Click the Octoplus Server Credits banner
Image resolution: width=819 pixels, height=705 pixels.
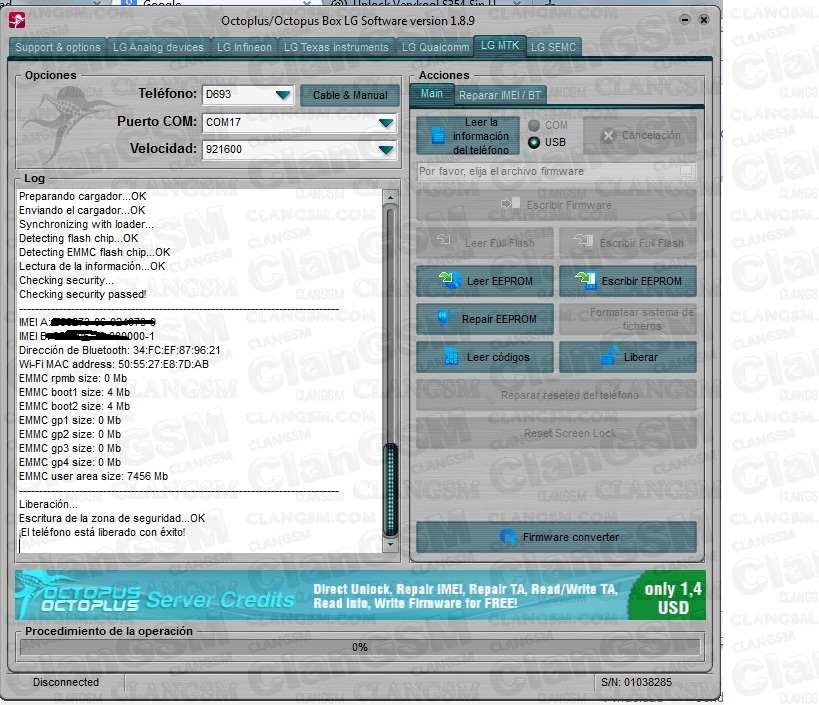360,596
